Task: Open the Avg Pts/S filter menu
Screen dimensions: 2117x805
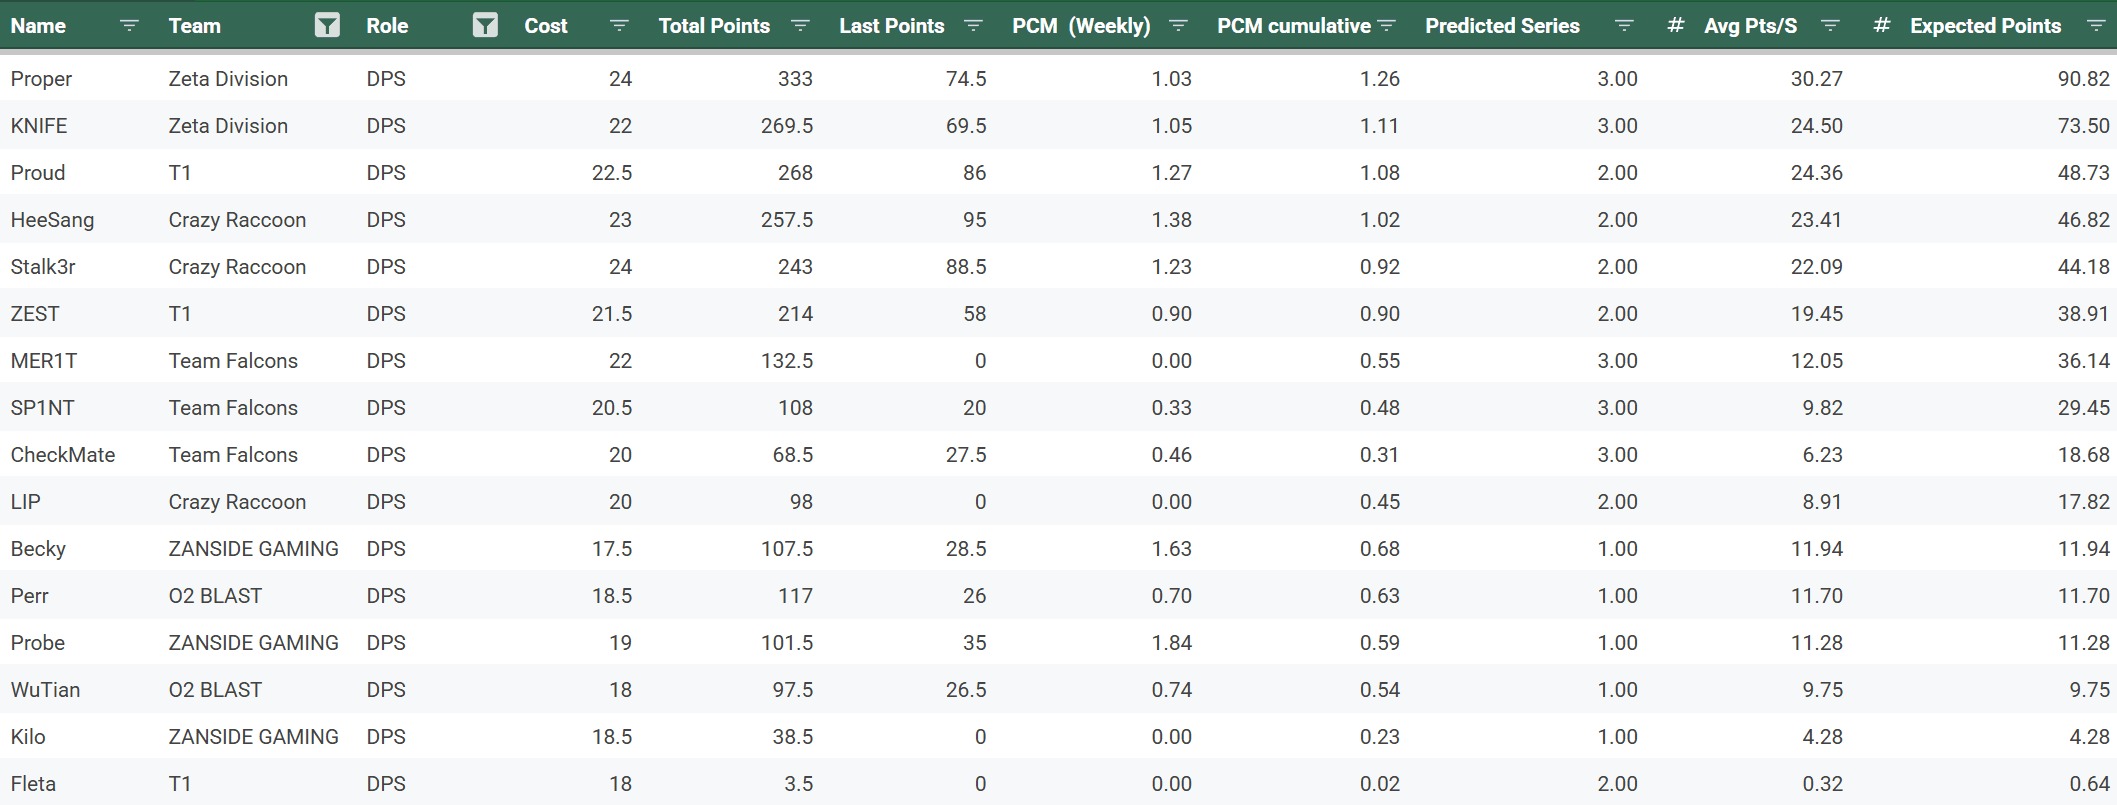Action: pos(1830,26)
